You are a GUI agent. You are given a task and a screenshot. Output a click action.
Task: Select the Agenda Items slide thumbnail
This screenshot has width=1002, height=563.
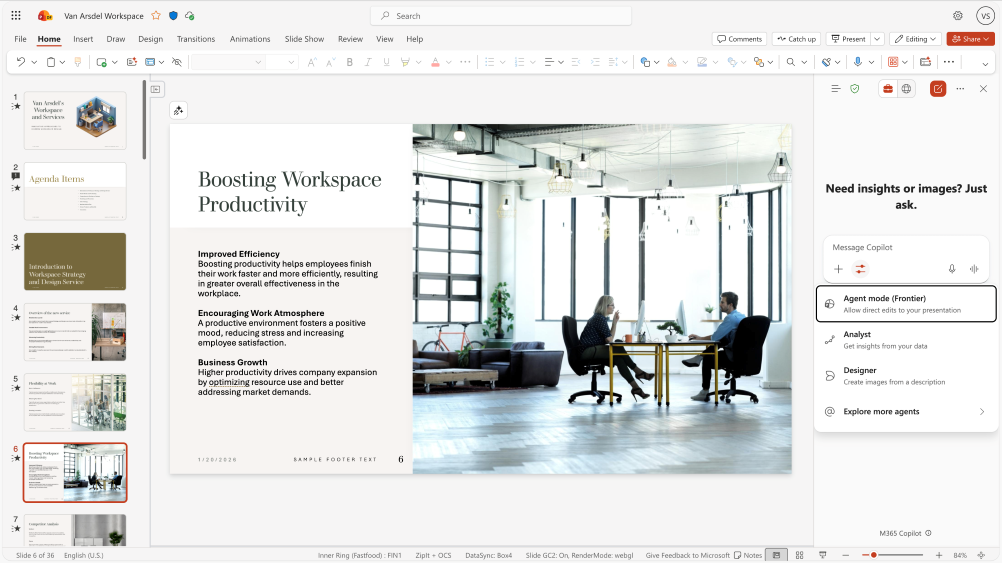[x=75, y=191]
